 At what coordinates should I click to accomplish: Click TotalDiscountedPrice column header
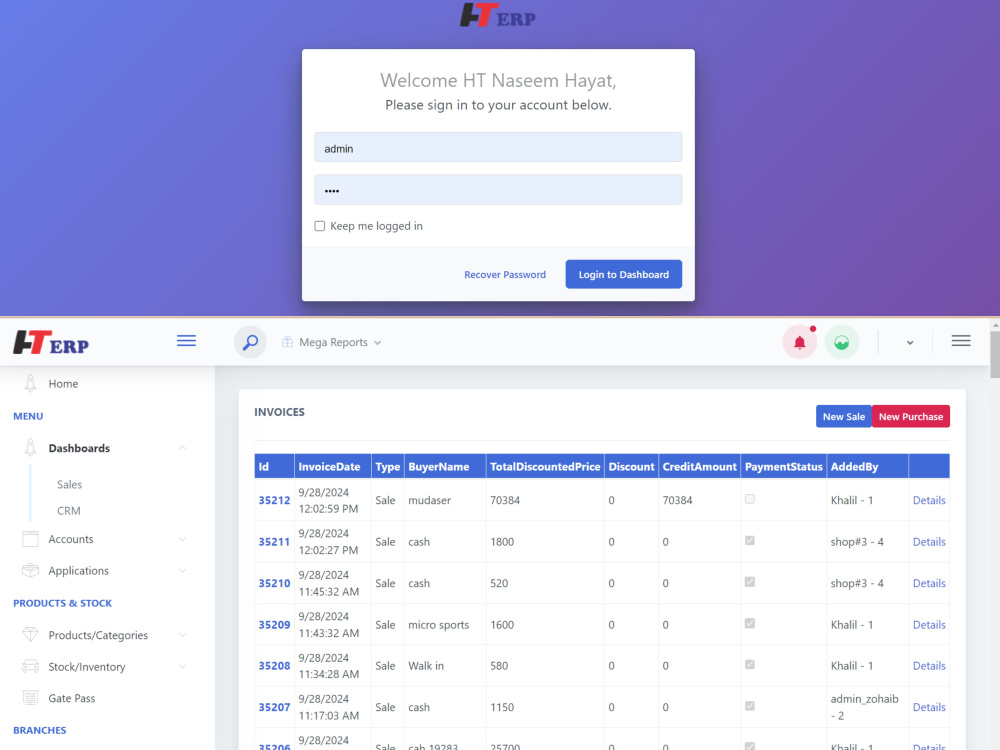pos(545,466)
